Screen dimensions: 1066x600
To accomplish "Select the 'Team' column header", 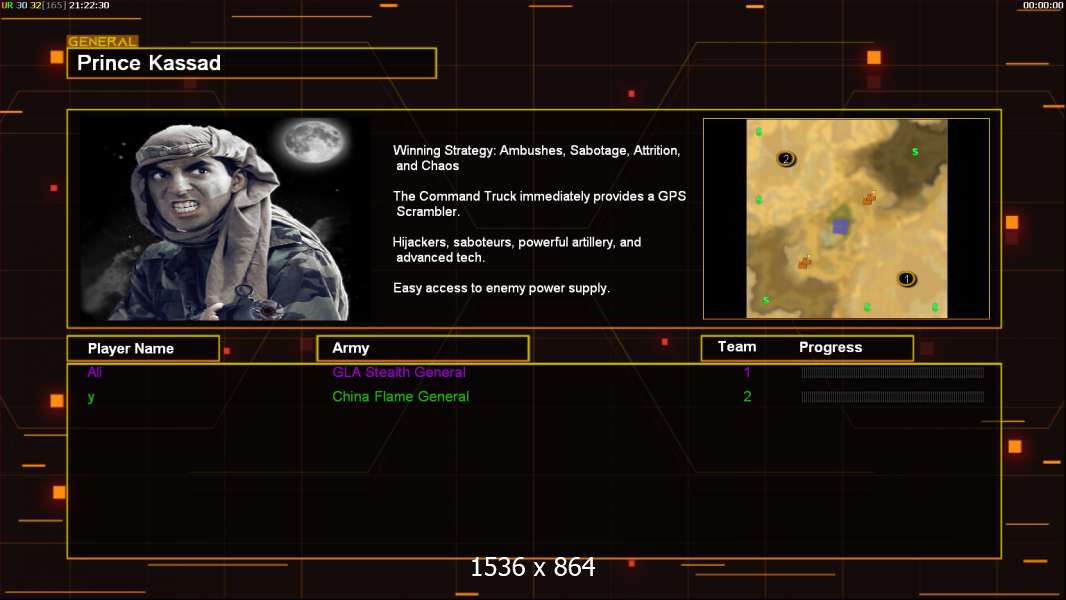I will (x=737, y=347).
